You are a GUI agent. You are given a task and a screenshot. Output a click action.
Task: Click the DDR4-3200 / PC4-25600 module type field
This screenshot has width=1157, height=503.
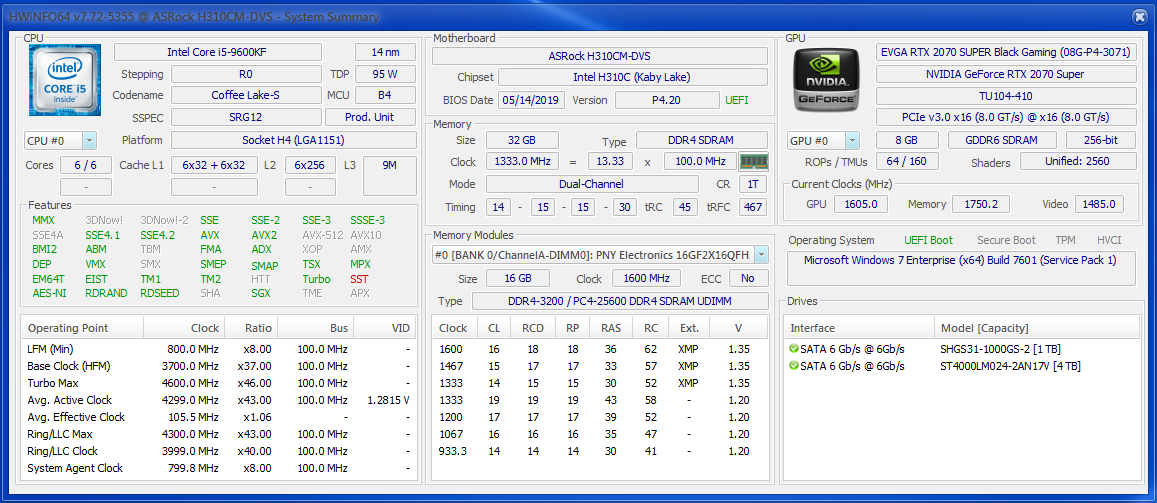click(619, 301)
